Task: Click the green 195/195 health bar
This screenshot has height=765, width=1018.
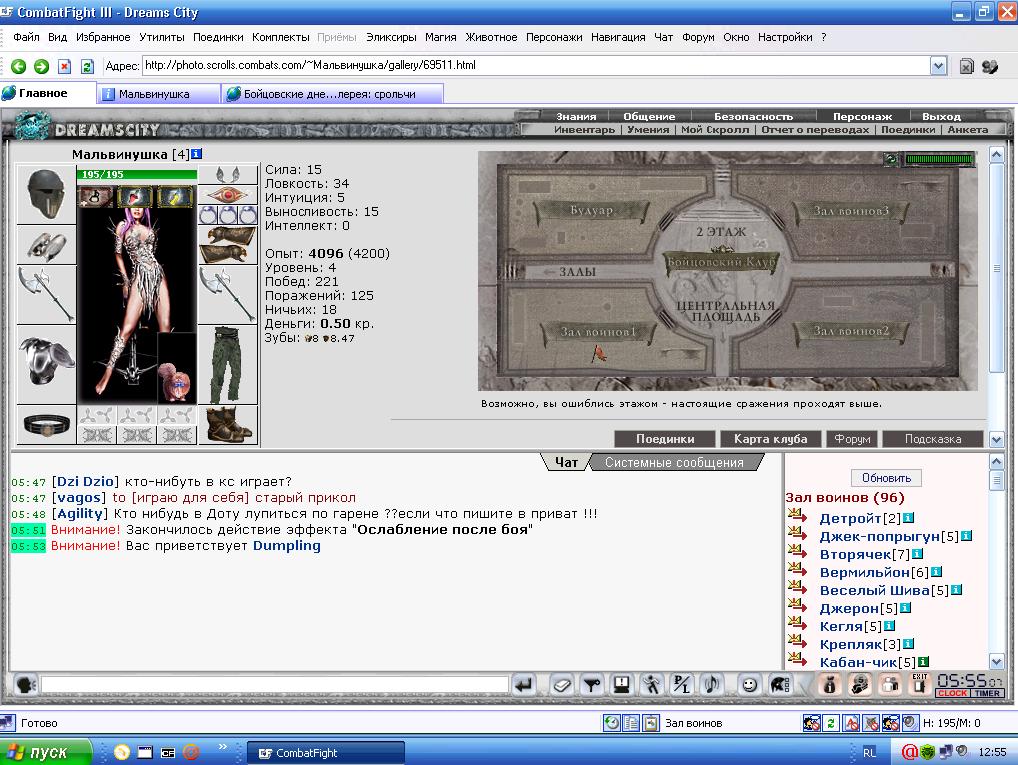Action: (137, 174)
